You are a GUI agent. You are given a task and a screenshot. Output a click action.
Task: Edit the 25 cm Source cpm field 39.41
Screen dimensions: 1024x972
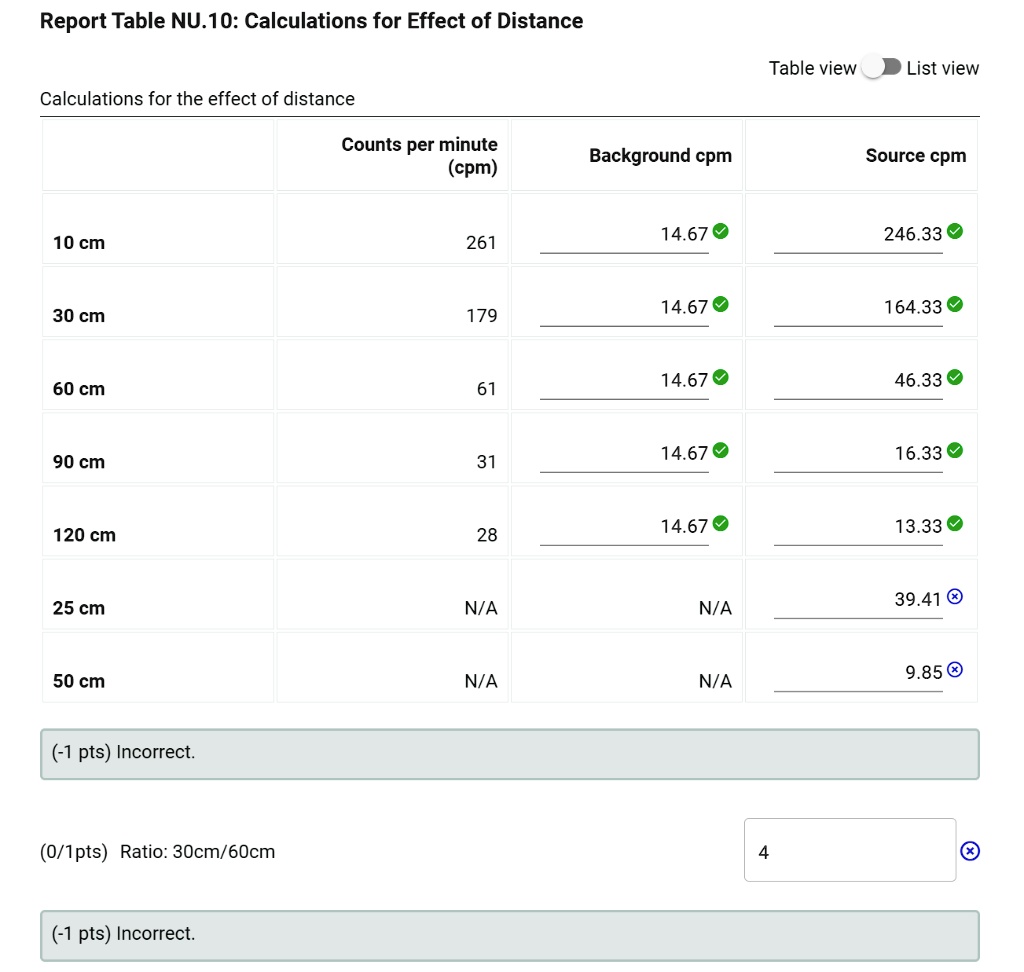[858, 602]
